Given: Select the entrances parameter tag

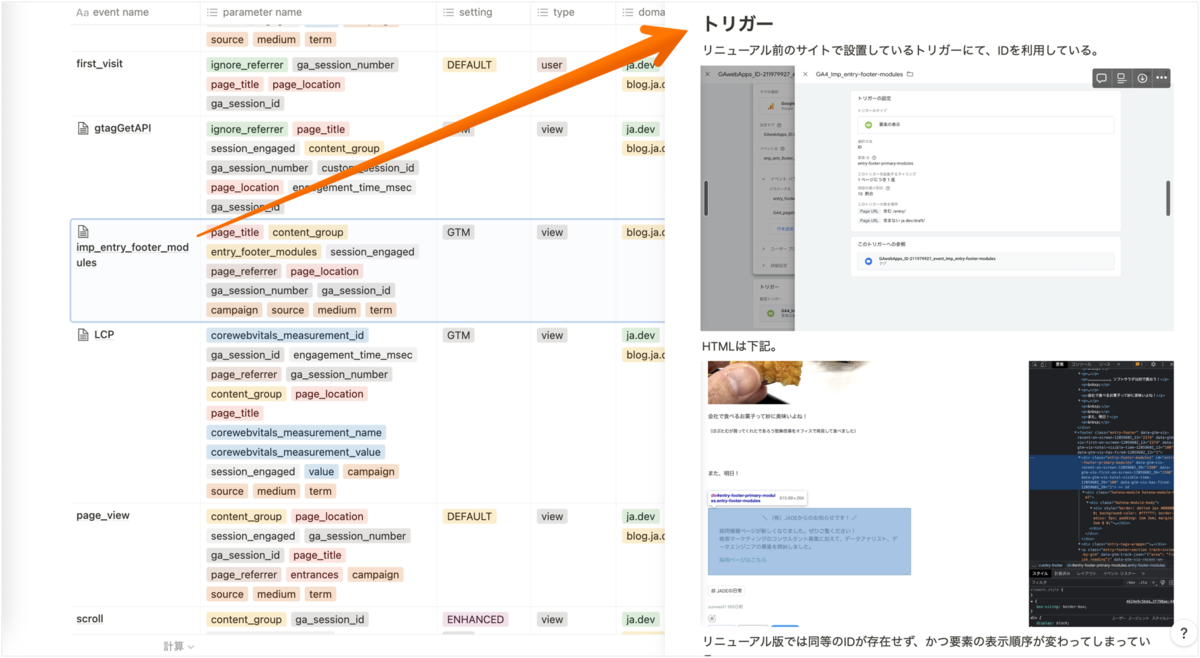Looking at the screenshot, I should point(314,575).
